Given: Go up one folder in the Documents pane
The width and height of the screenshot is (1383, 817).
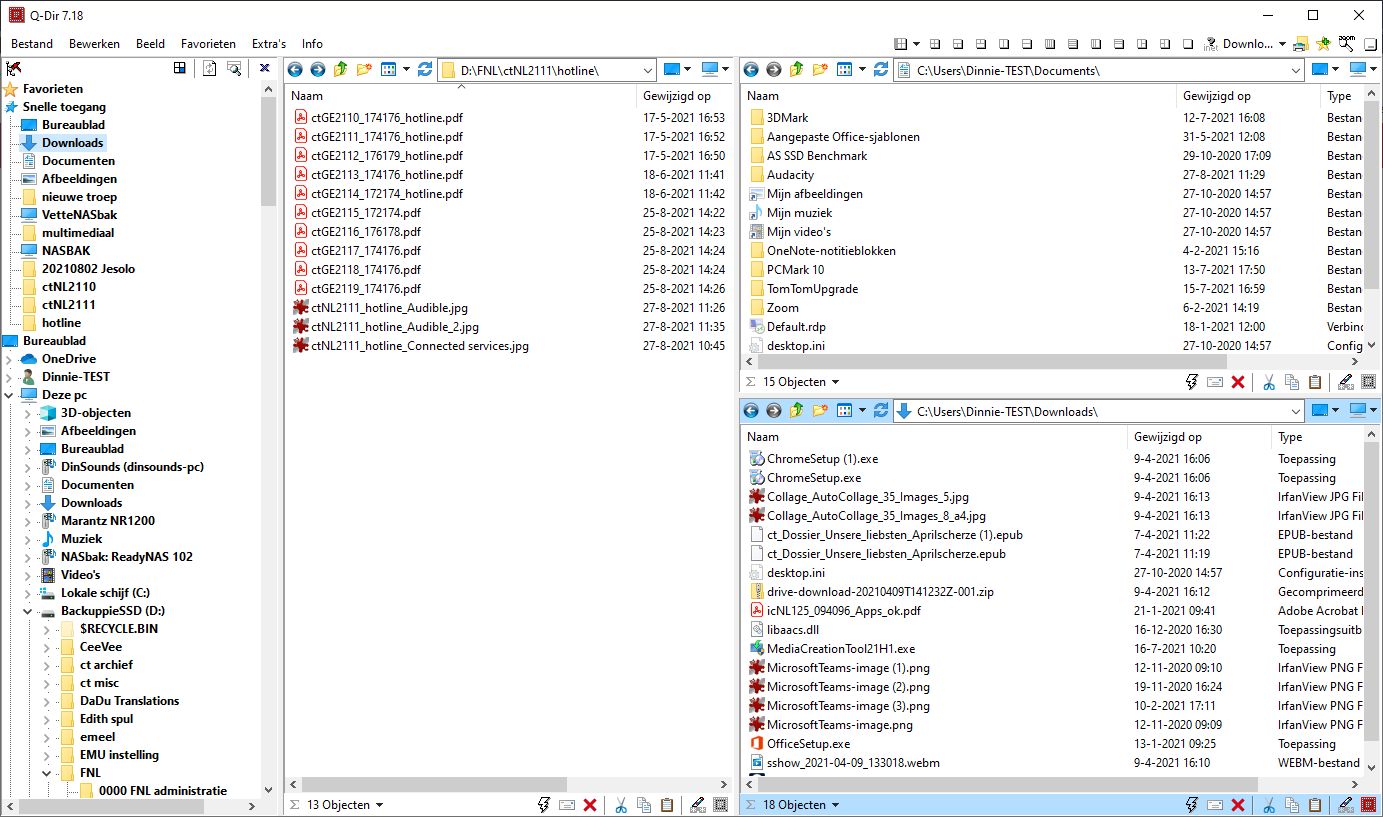Looking at the screenshot, I should coord(796,70).
